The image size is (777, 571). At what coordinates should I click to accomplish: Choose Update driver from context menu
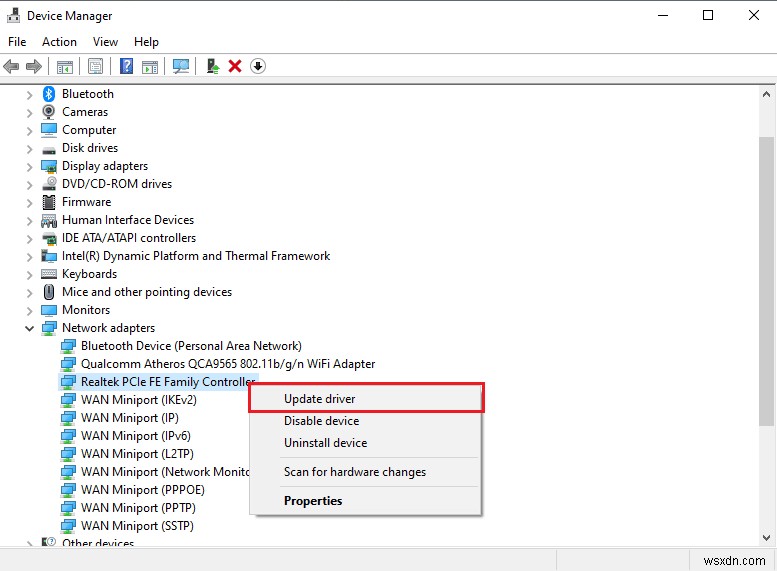(366, 399)
